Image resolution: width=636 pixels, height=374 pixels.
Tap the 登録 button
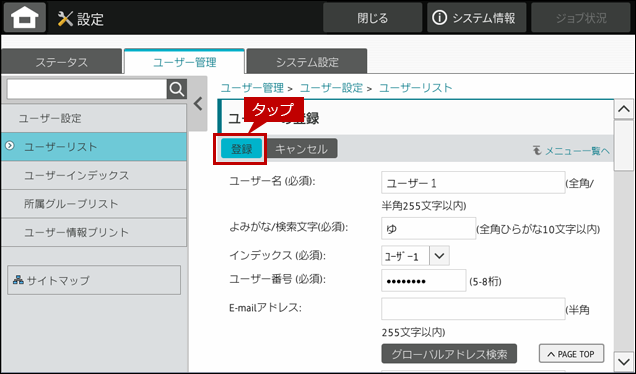coord(241,149)
